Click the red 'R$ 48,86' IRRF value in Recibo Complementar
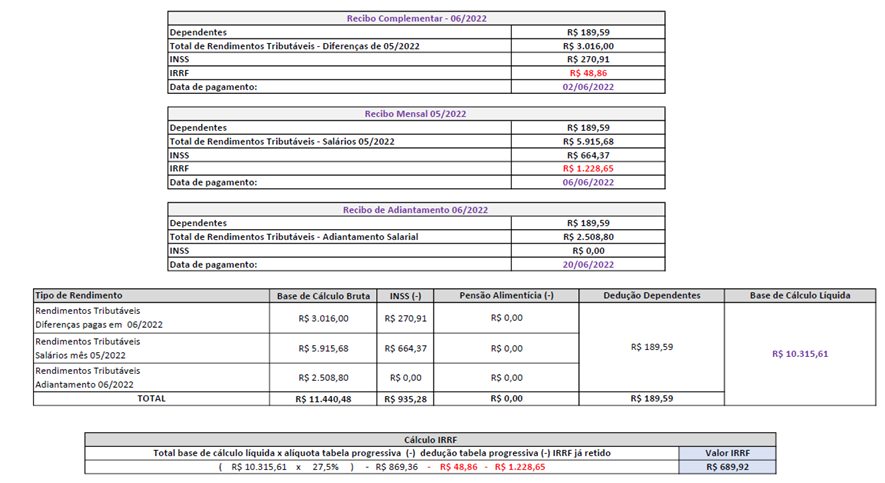 tap(588, 73)
